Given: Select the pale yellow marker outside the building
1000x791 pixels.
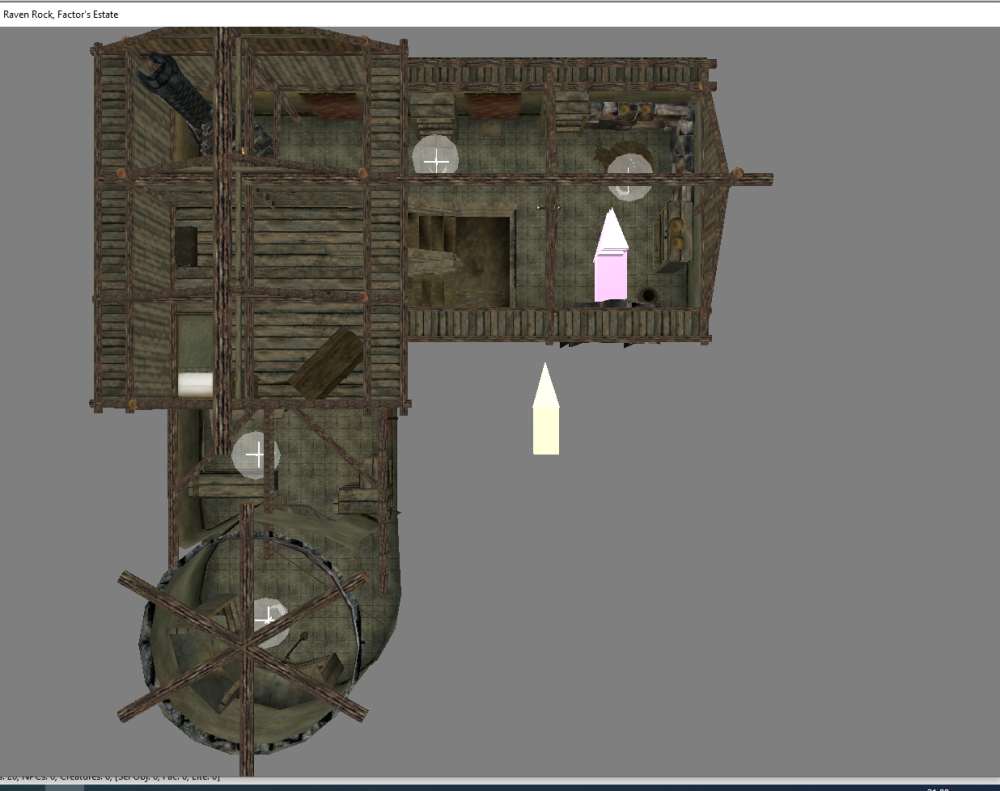Looking at the screenshot, I should [x=546, y=409].
